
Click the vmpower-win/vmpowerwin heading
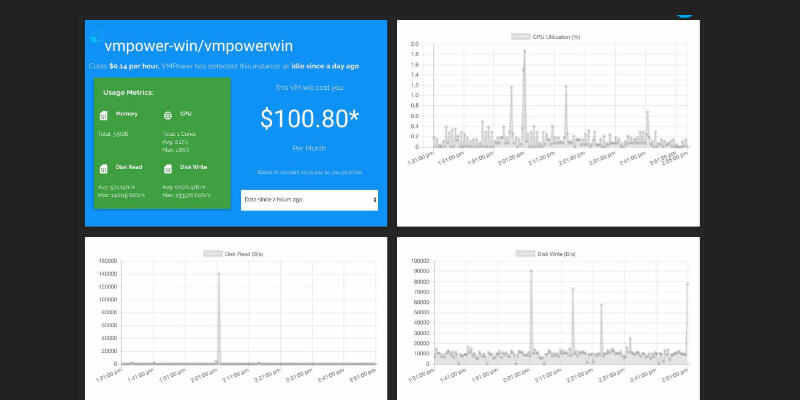[x=198, y=46]
